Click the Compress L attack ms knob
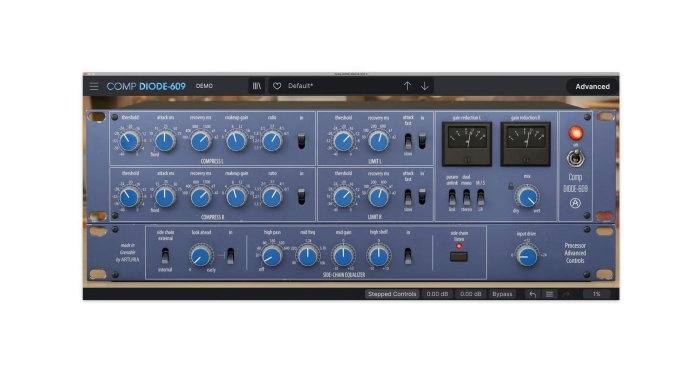Viewport: 700px width, 372px height. click(165, 142)
